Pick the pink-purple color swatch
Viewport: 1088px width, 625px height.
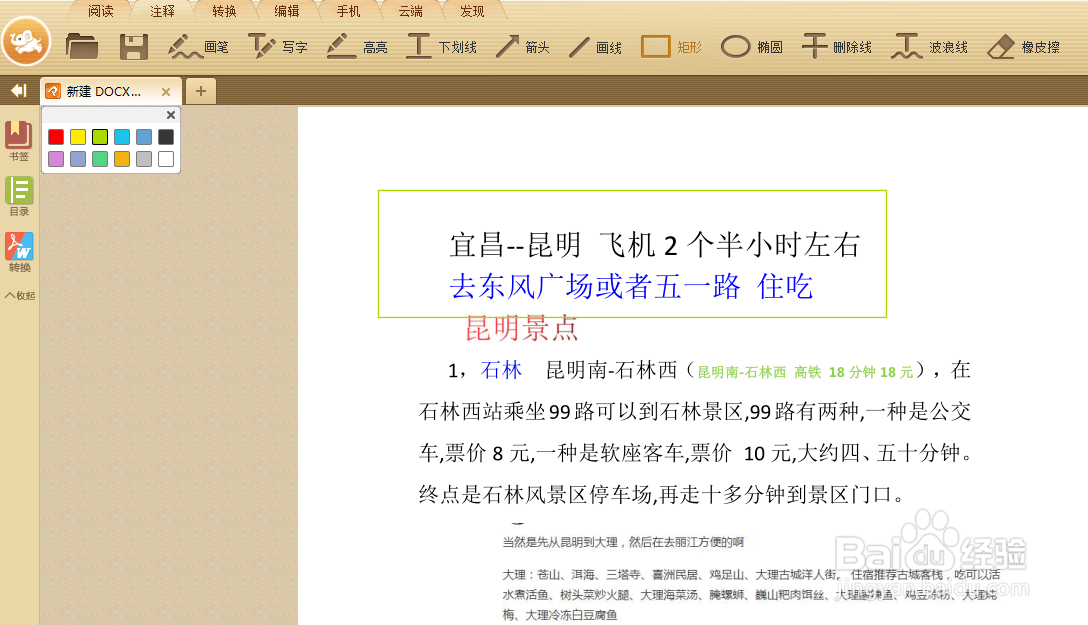tap(56, 159)
